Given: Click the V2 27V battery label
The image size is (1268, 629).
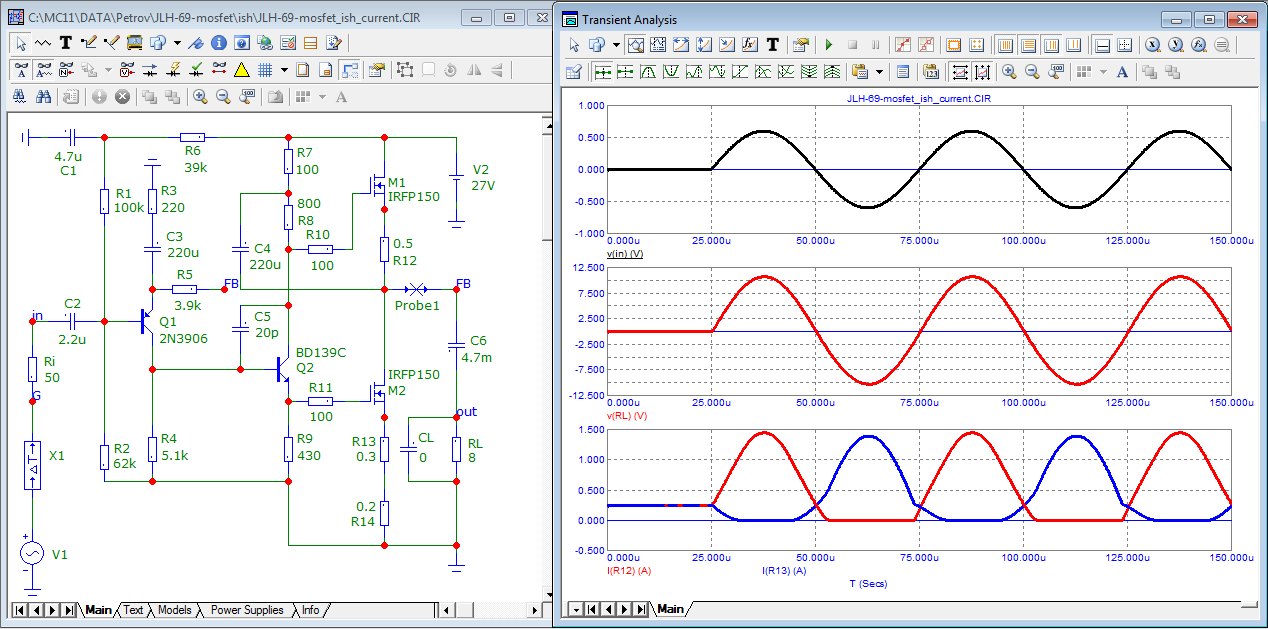Looking at the screenshot, I should [484, 177].
